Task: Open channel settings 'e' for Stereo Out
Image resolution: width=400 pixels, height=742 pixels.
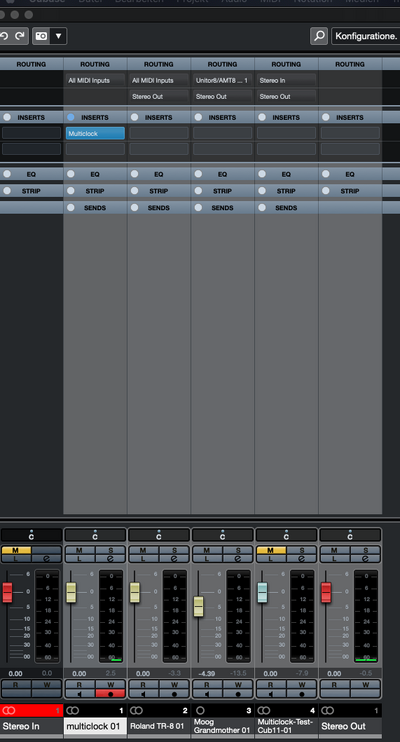Action: click(365, 559)
